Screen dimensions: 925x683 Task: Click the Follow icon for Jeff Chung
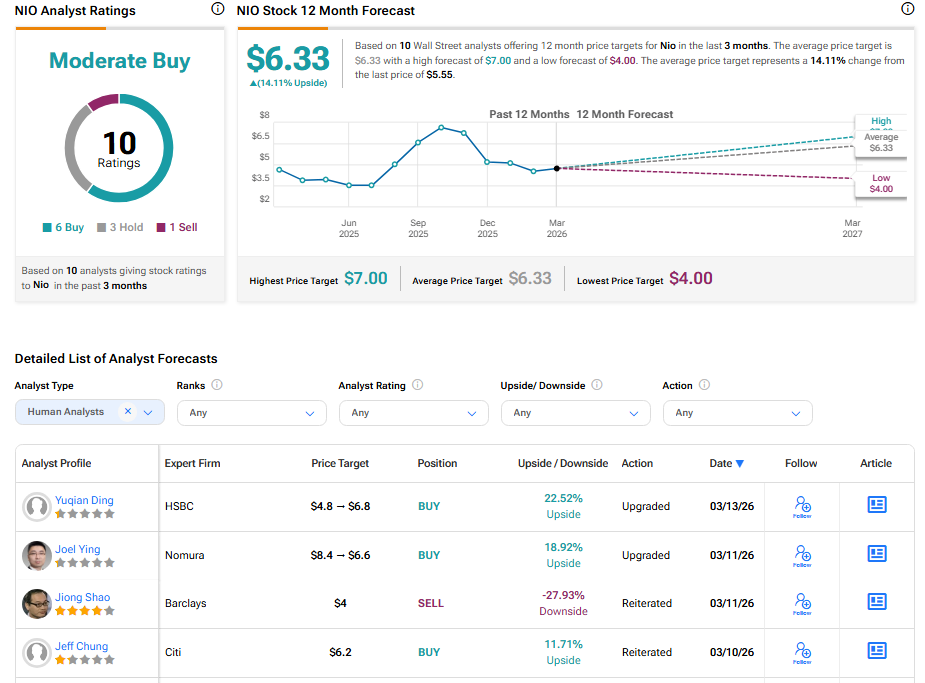coord(801,651)
